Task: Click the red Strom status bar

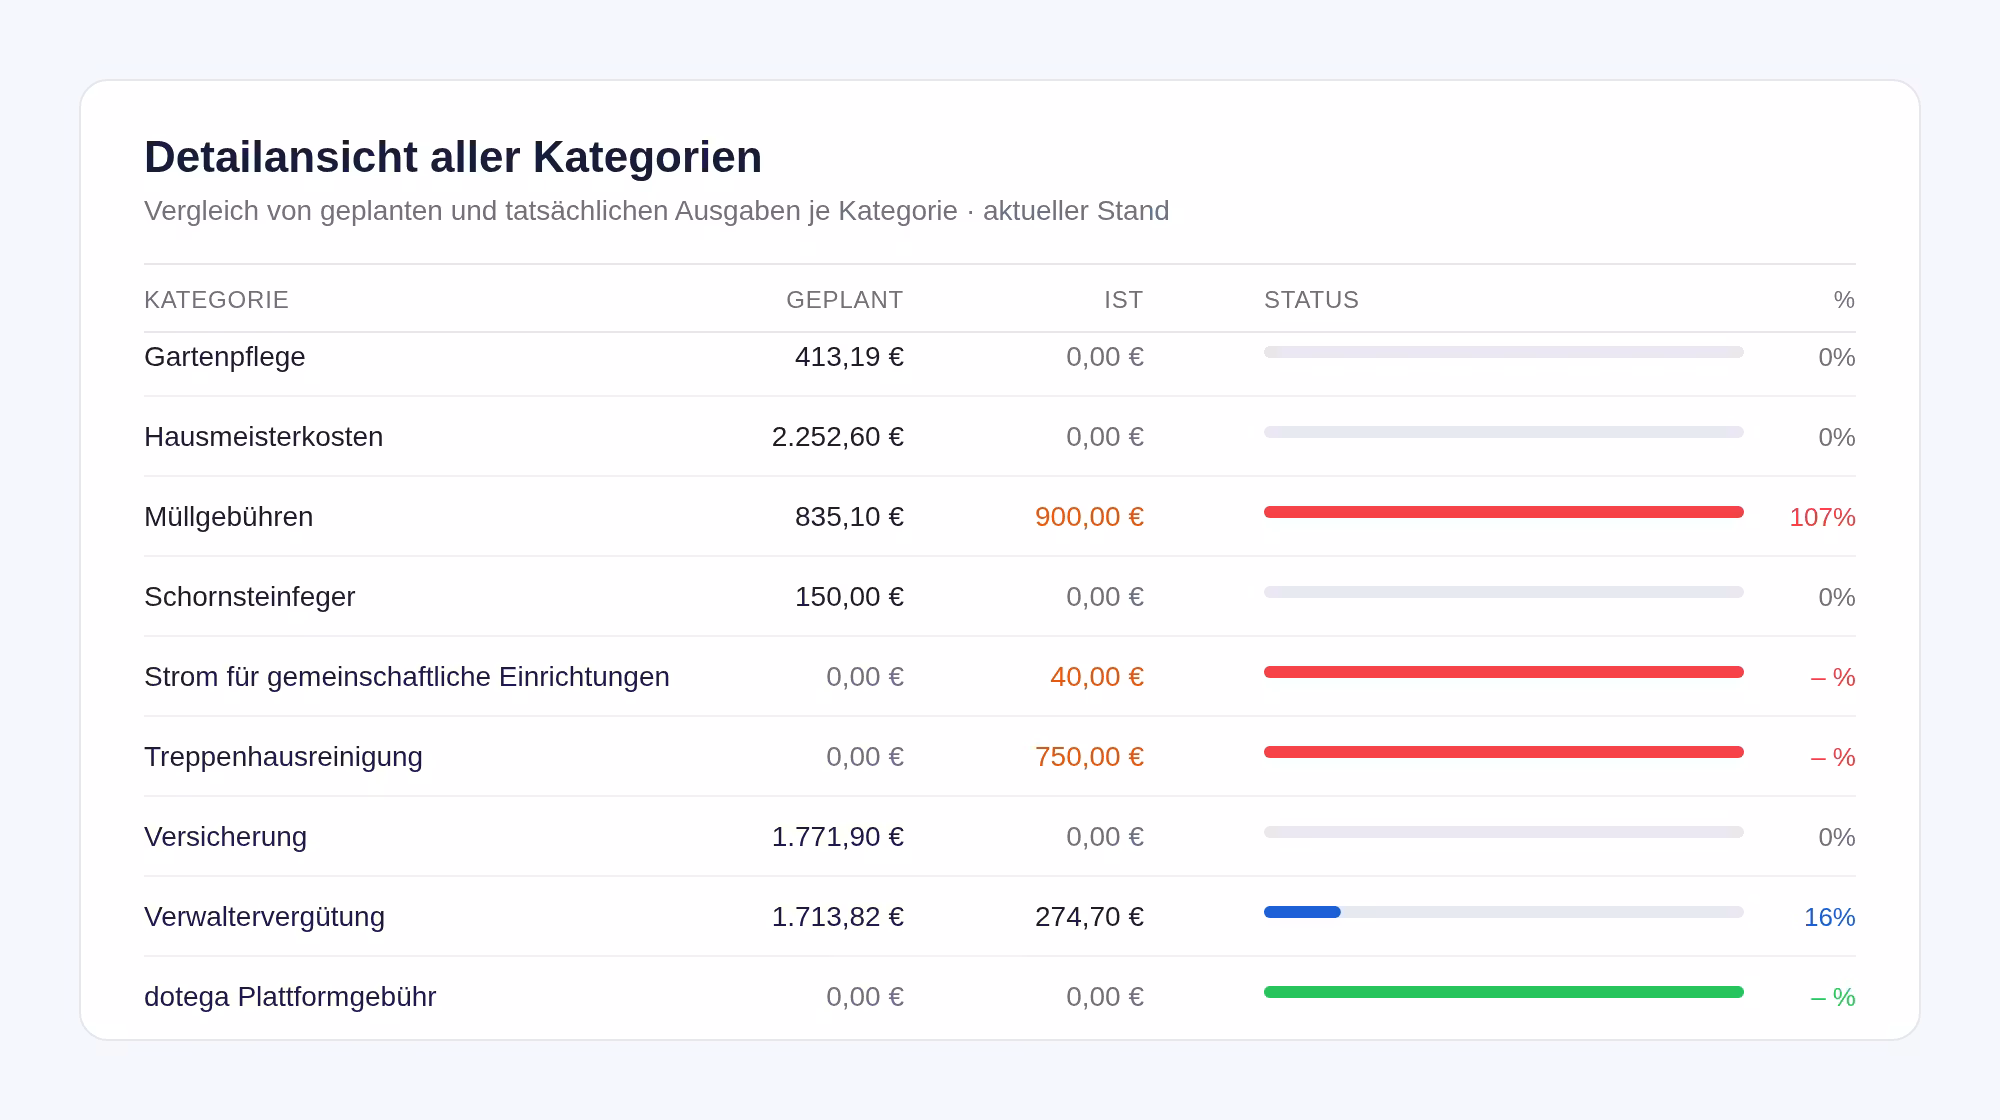Action: [x=1504, y=672]
